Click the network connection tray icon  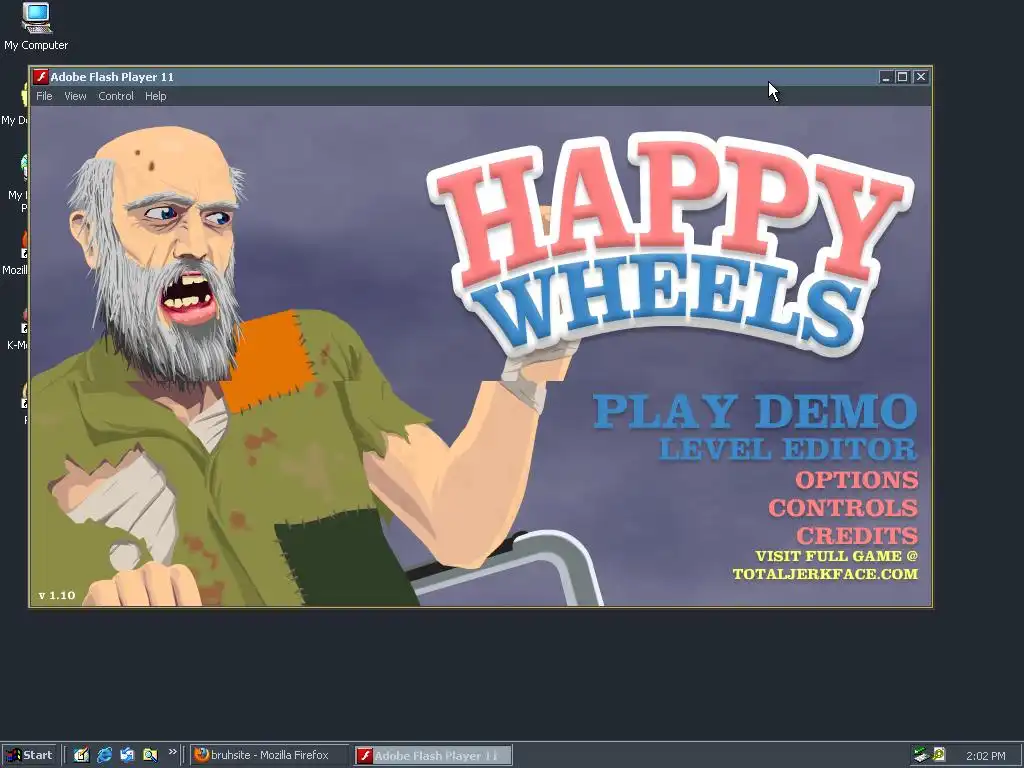921,755
